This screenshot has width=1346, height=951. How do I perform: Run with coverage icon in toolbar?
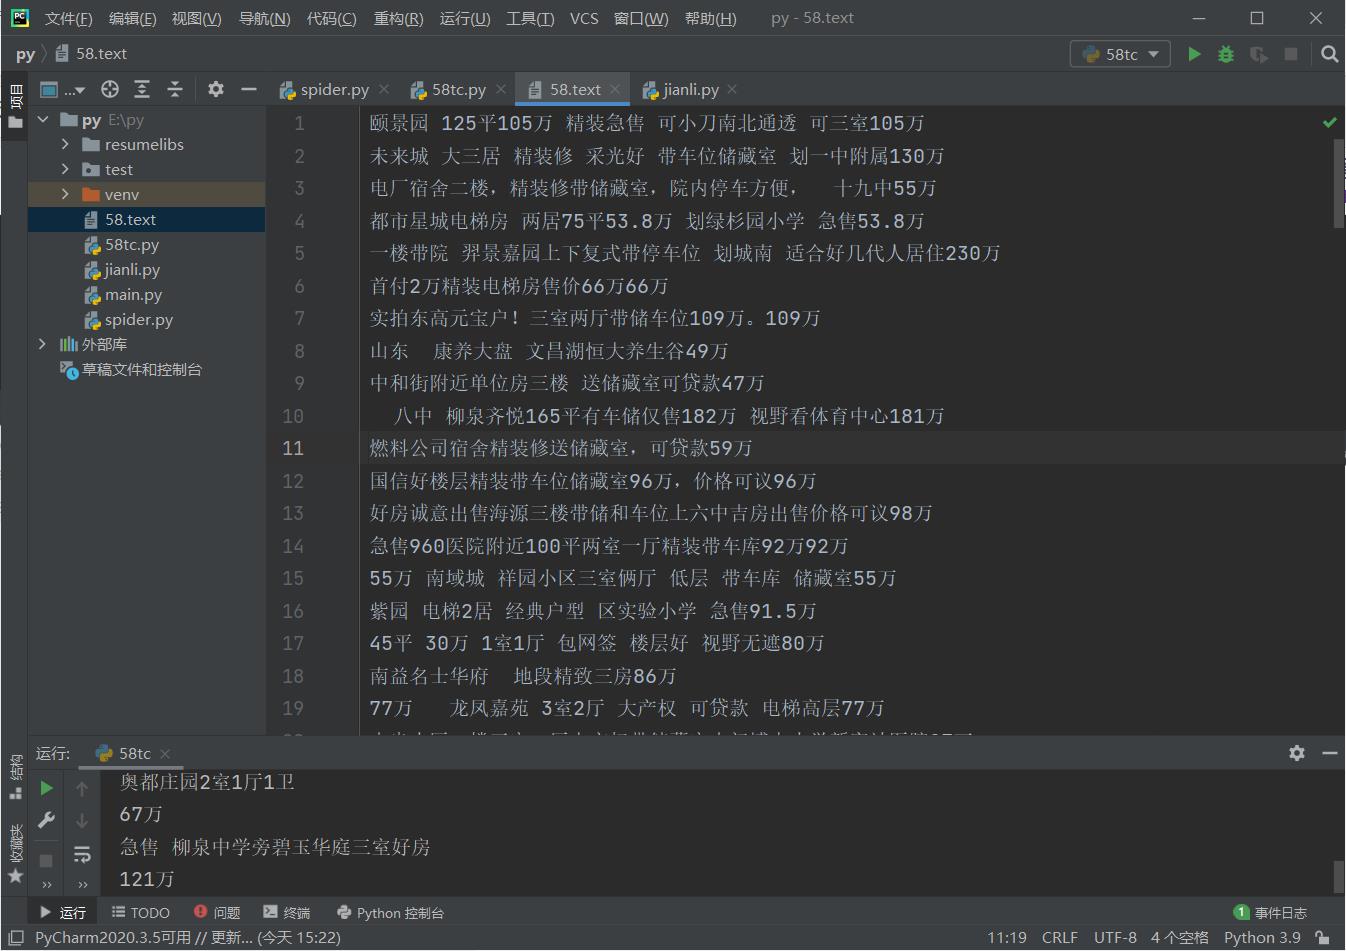(1259, 54)
